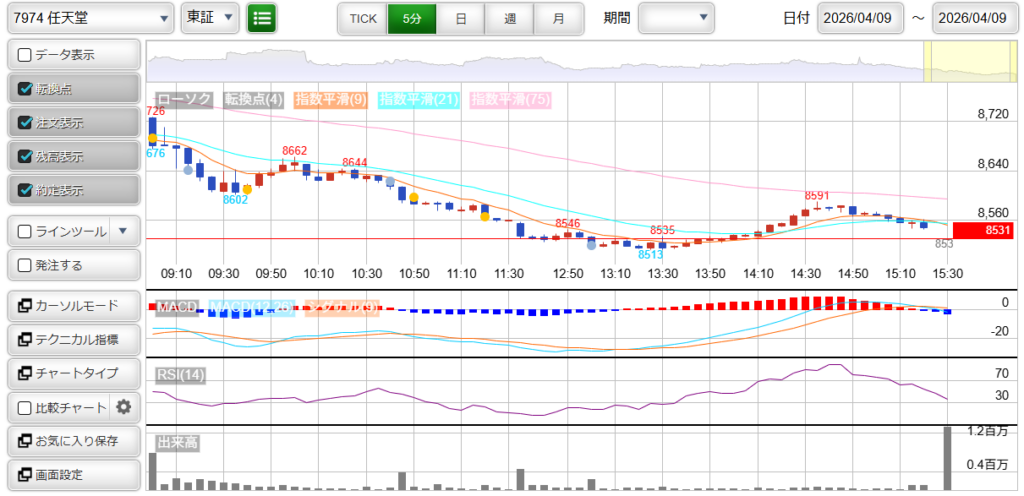
Task: Click お気に入り保存 to save favorite
Action: (72, 441)
